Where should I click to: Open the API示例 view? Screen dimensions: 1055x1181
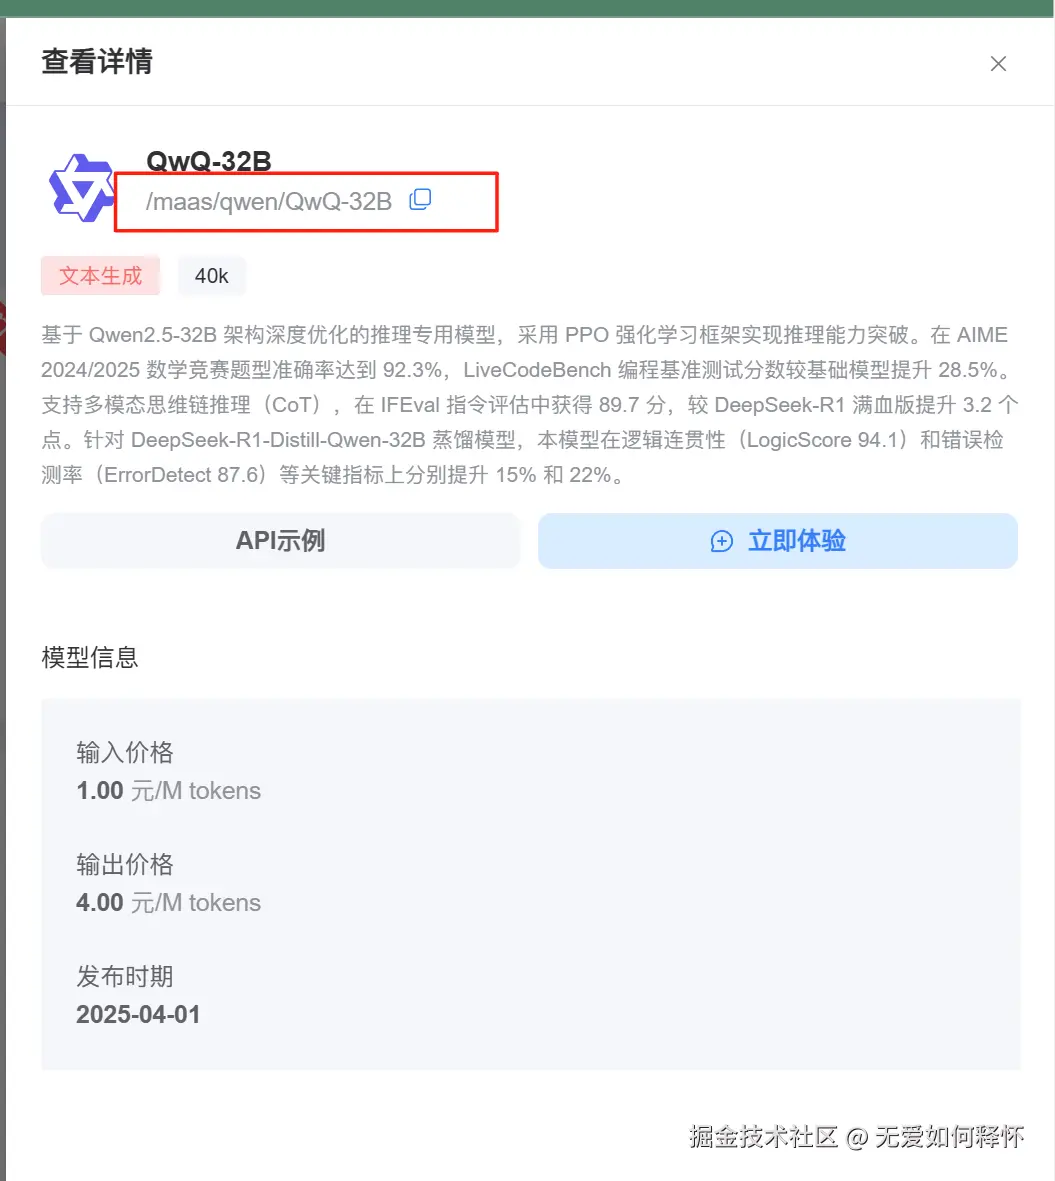click(280, 541)
